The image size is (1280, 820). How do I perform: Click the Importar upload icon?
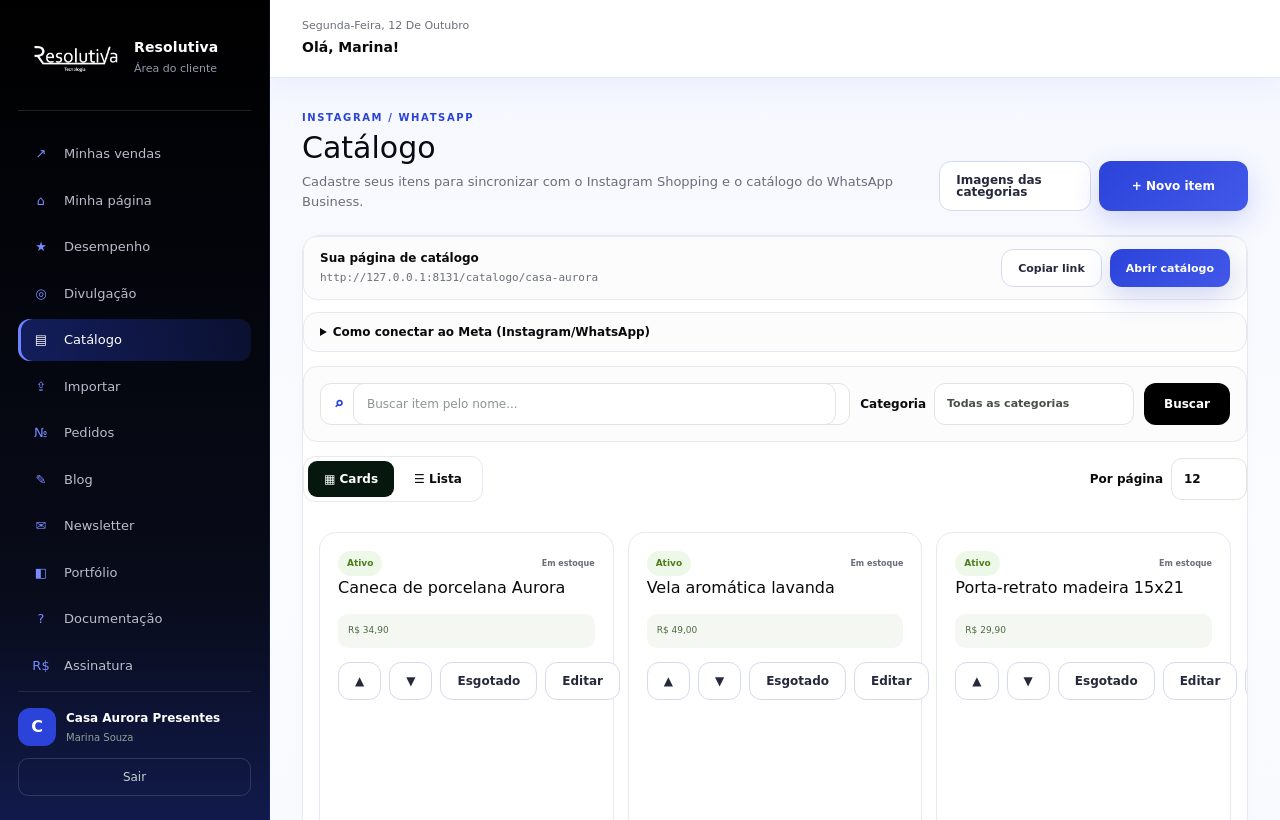pos(41,386)
